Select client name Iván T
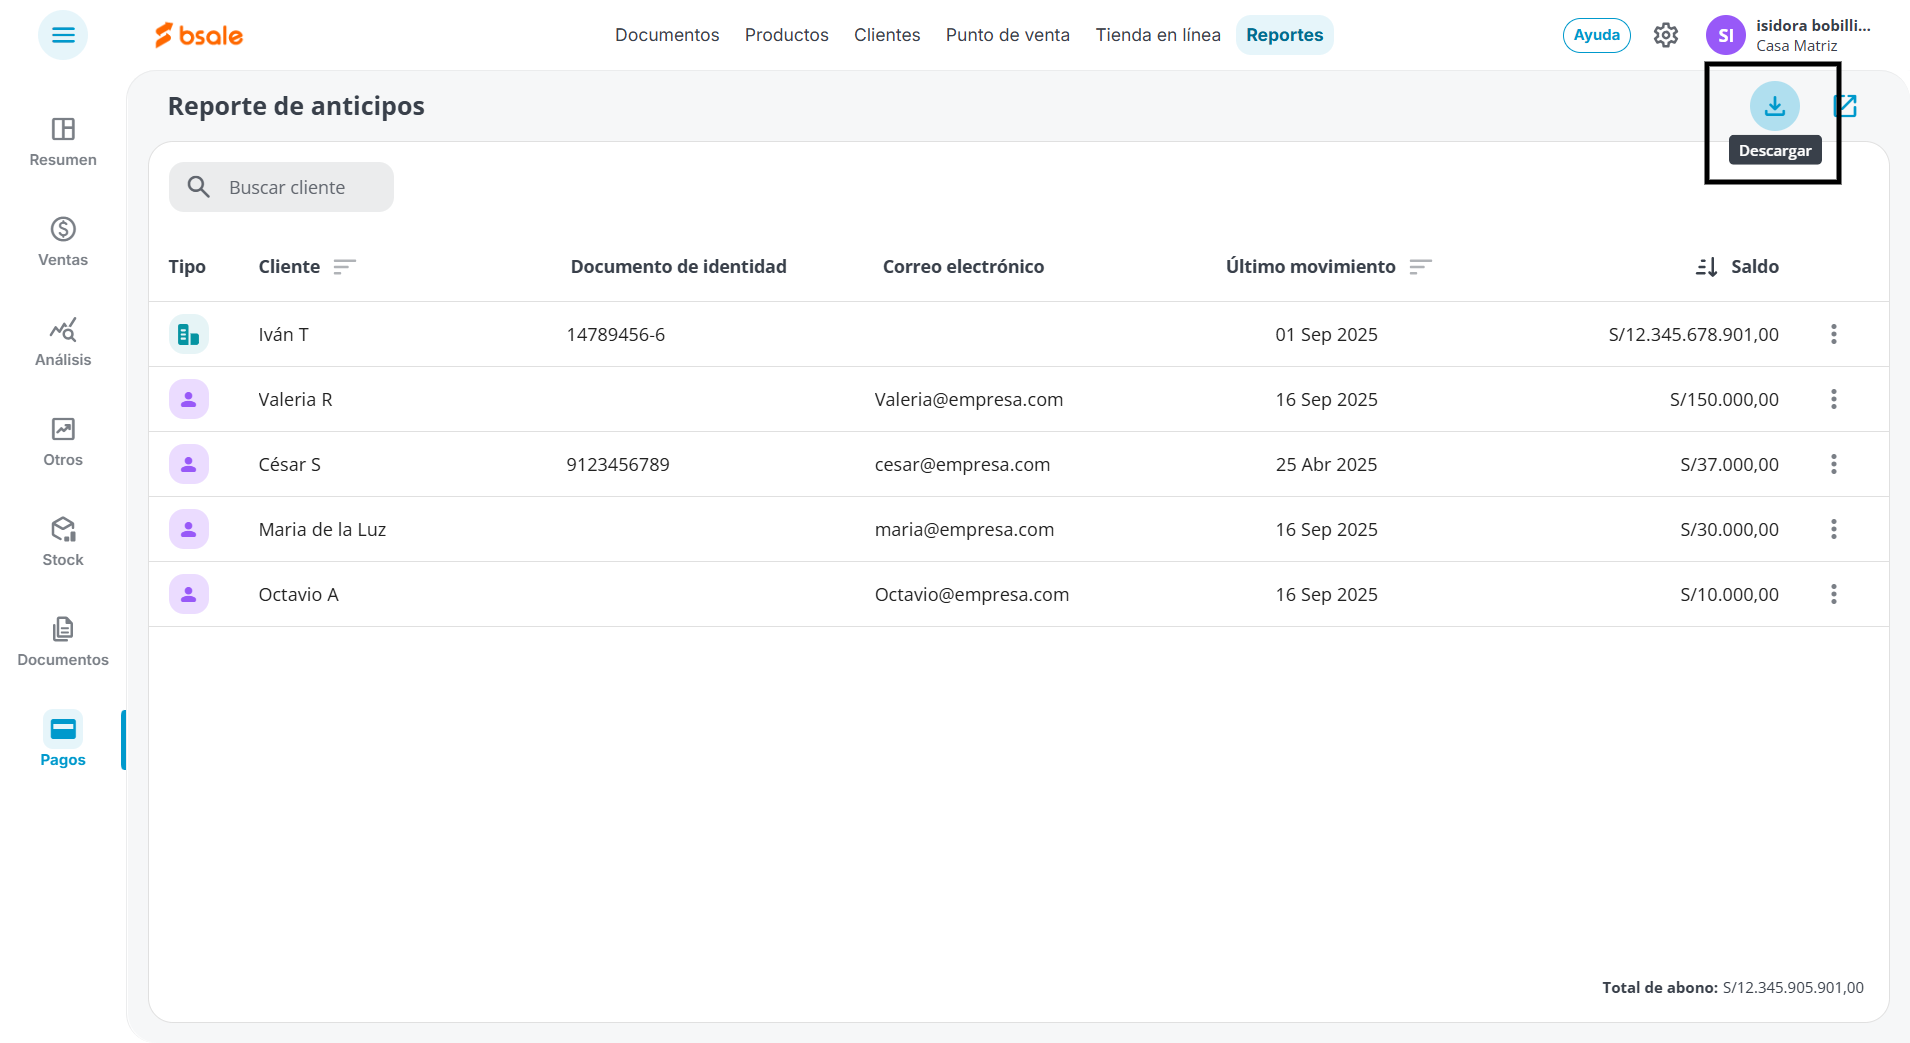This screenshot has width=1910, height=1043. click(x=284, y=334)
